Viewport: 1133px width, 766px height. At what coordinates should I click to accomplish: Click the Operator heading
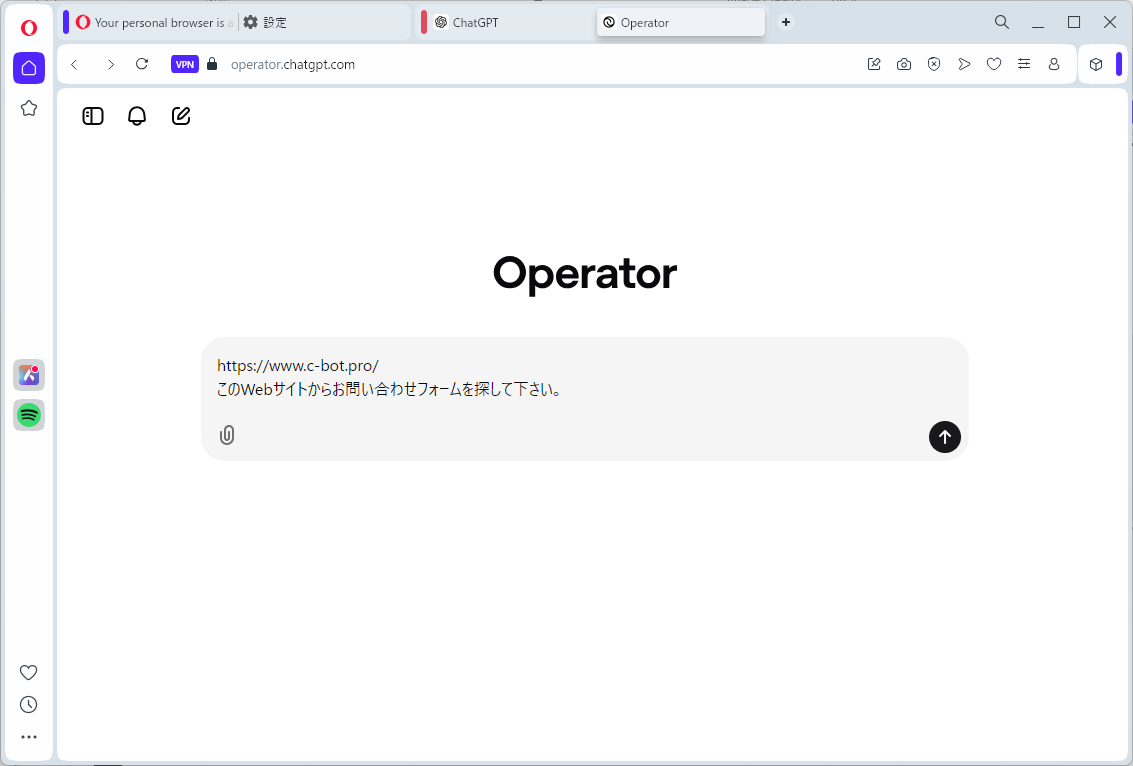point(585,274)
